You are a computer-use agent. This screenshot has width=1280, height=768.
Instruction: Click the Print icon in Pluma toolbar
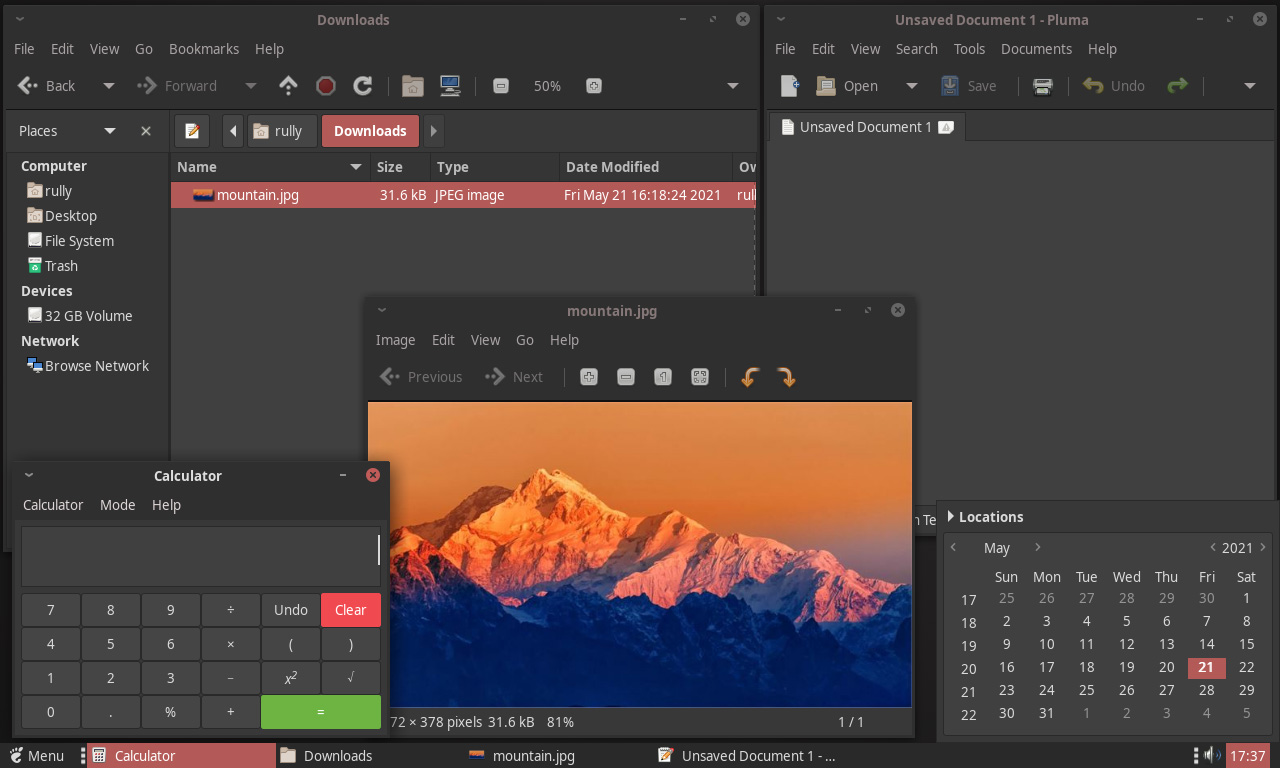coord(1042,86)
